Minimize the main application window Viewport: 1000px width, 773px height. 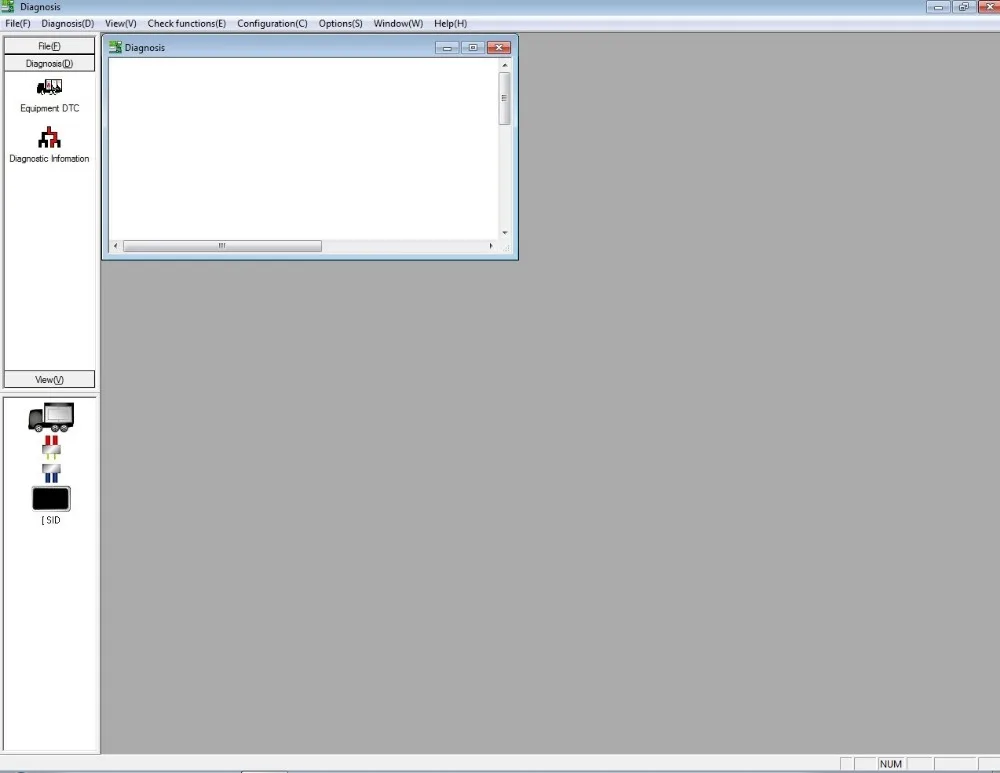tap(938, 7)
